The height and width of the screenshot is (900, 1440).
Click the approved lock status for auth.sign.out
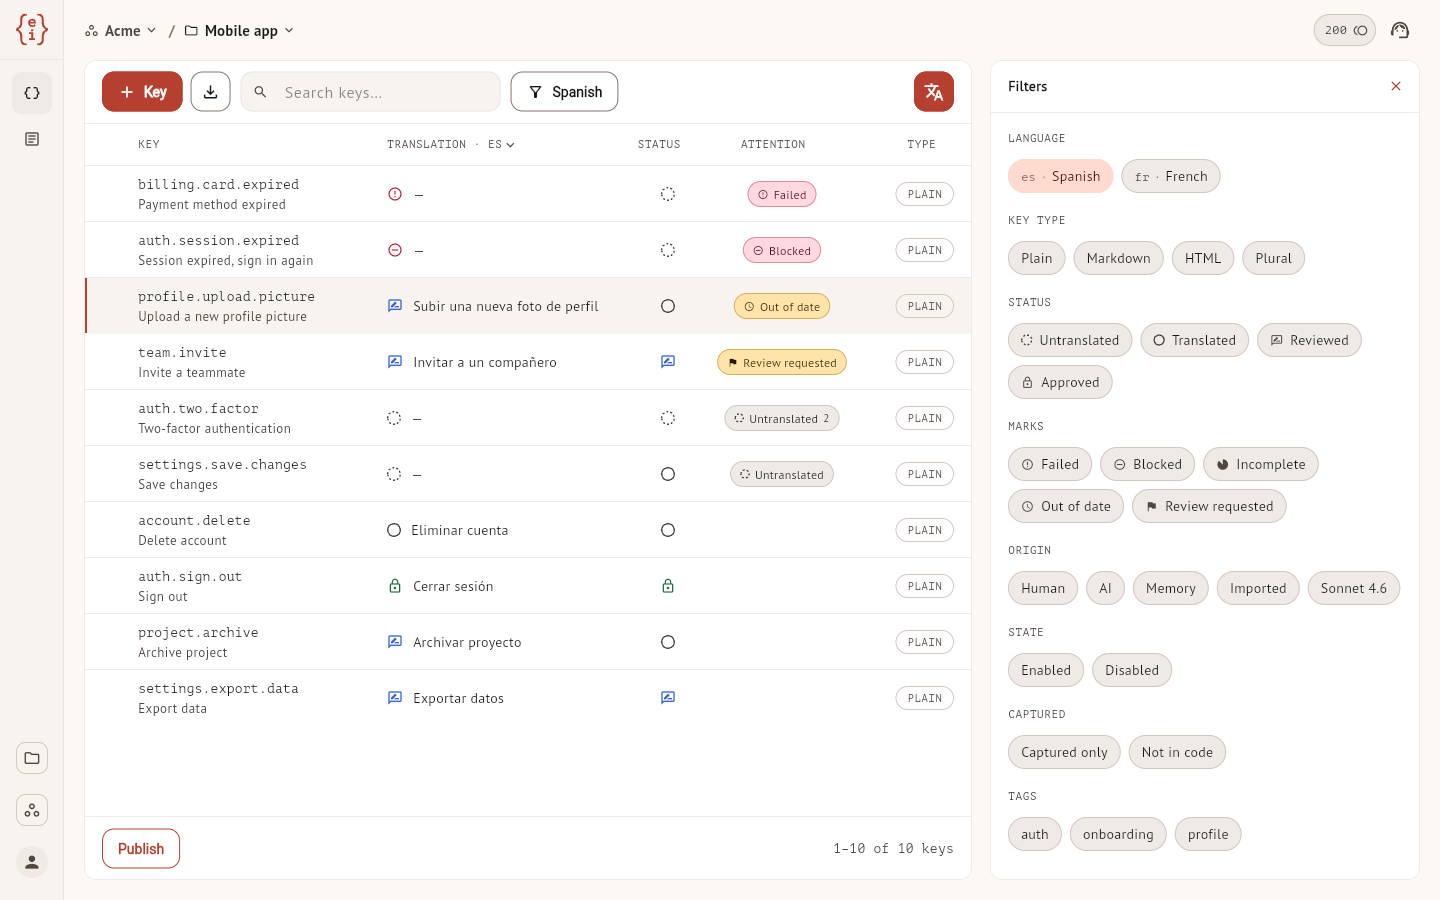click(x=668, y=586)
